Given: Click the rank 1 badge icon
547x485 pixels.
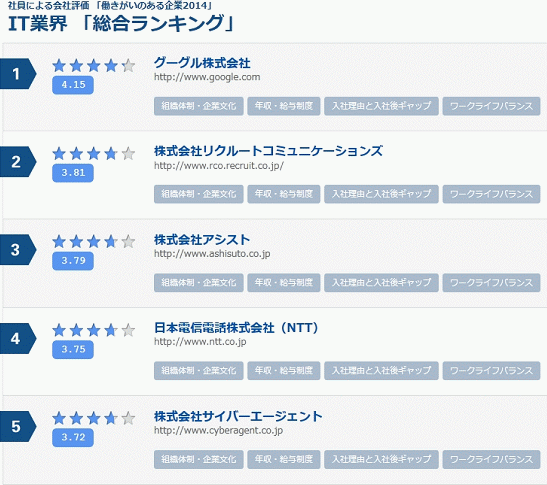Looking at the screenshot, I should [18, 74].
